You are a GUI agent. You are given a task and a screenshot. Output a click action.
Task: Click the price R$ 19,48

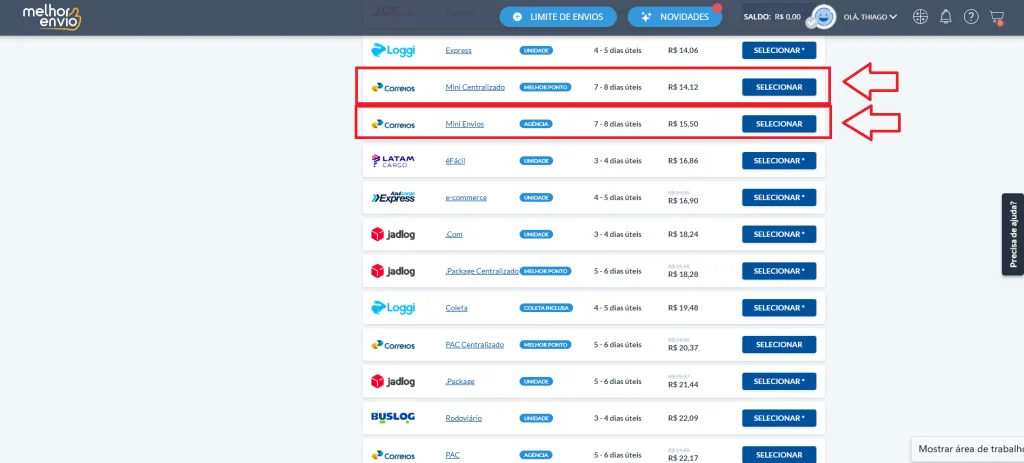coord(683,308)
